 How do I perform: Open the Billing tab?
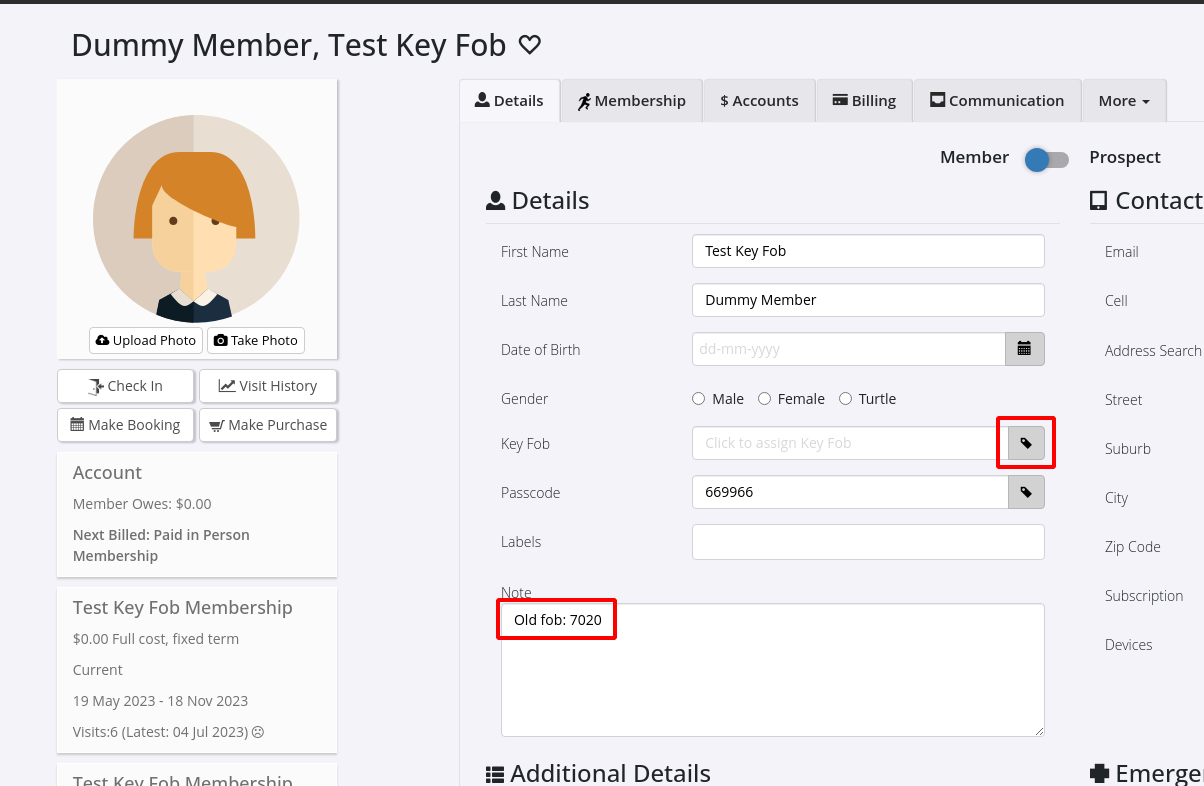863,101
